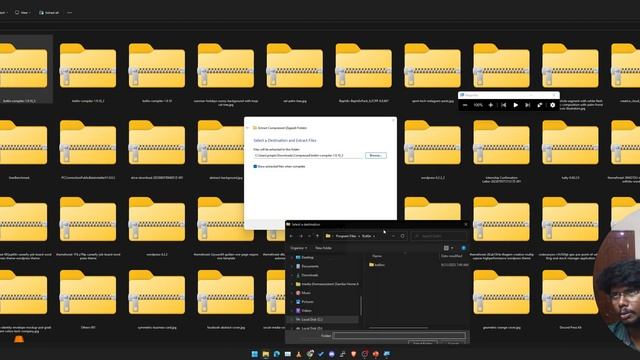The image size is (640, 360).
Task: Expand the Local Disk (C:) tree node
Action: [291, 320]
